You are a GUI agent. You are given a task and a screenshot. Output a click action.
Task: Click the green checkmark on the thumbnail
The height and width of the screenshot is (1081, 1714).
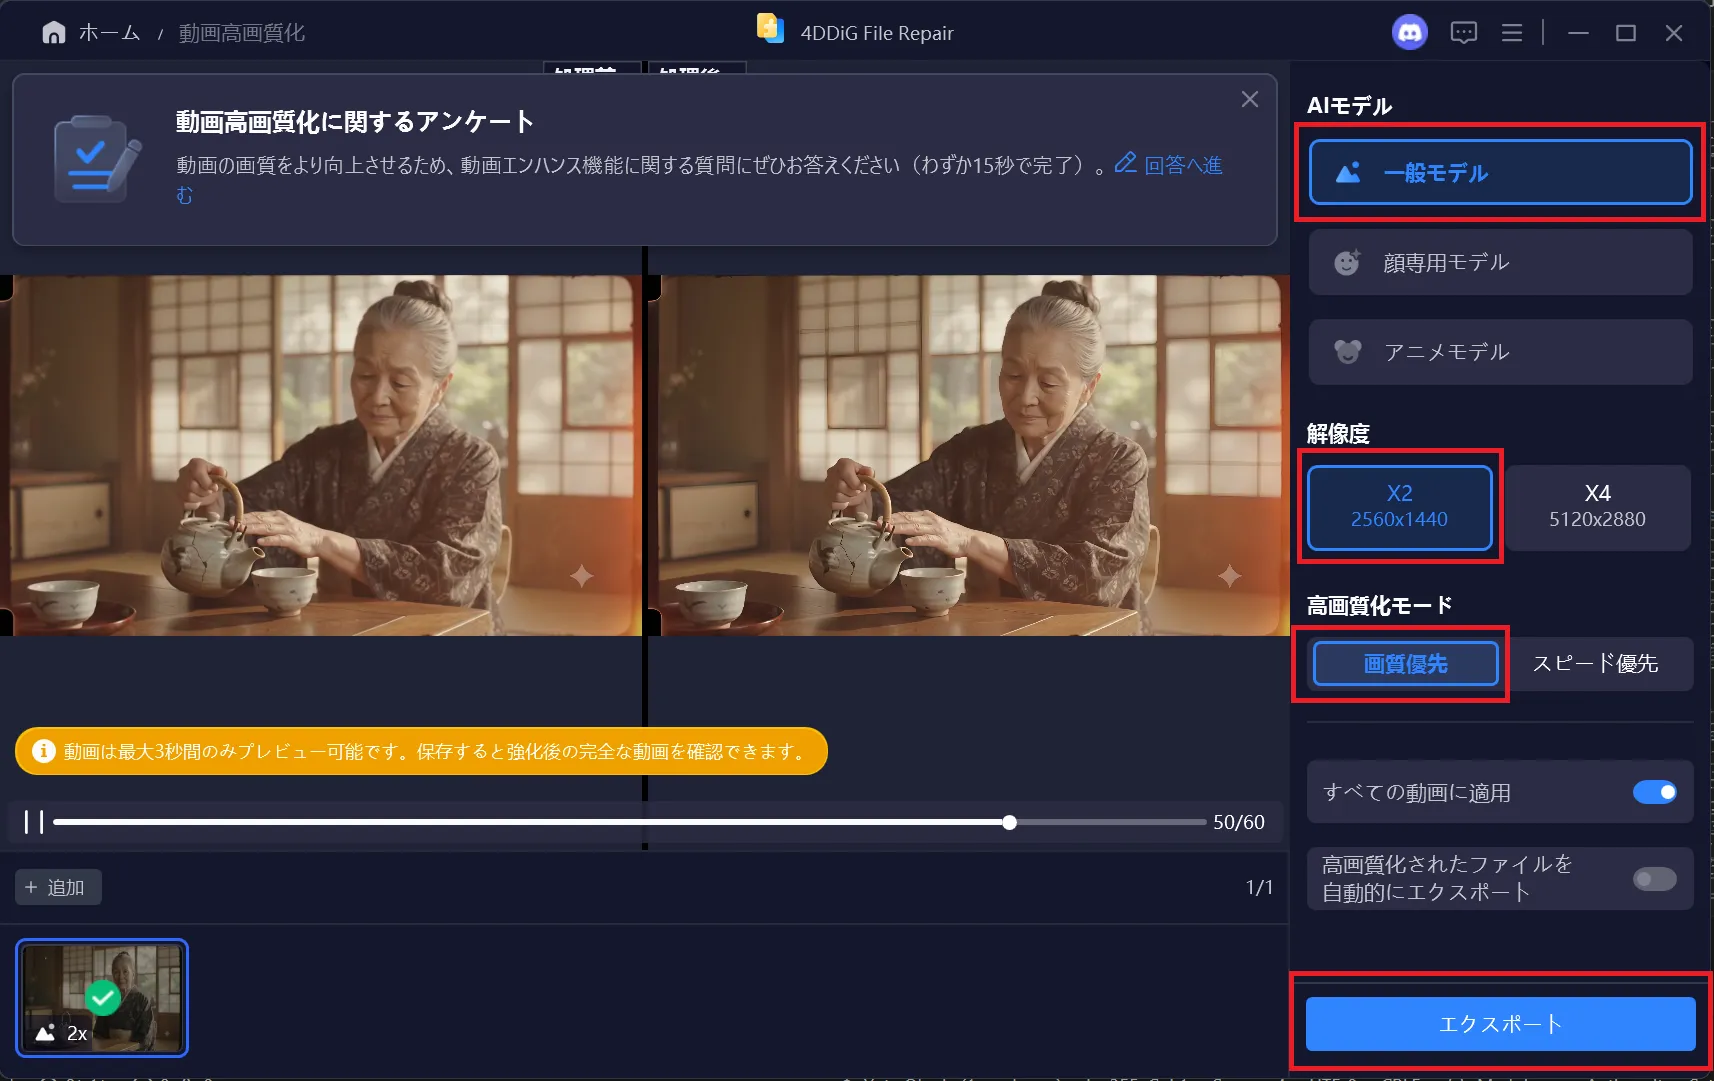[x=102, y=997]
